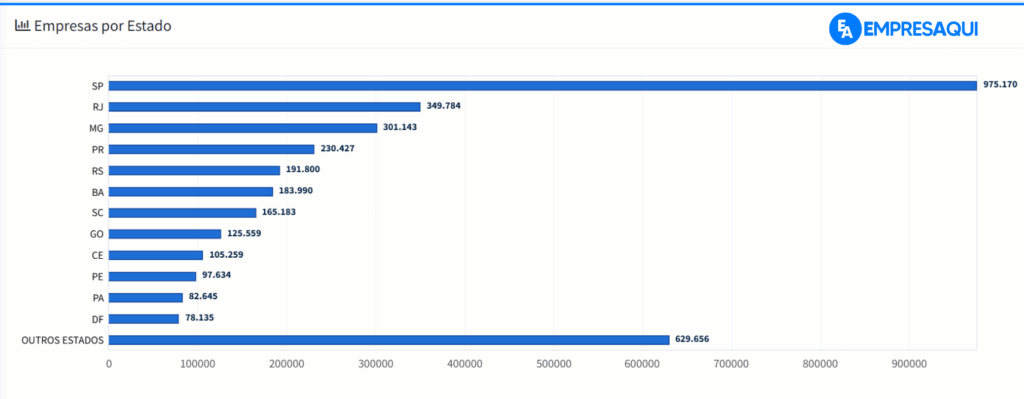
Task: Click the value label 82.645
Action: point(203,296)
